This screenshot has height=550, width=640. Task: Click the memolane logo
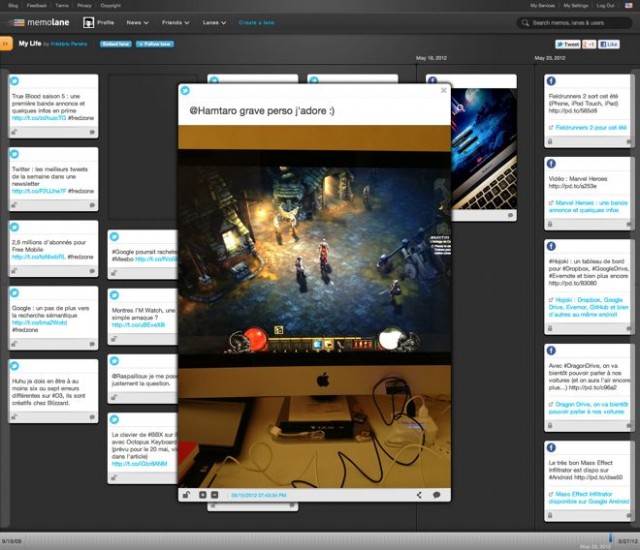pos(41,22)
